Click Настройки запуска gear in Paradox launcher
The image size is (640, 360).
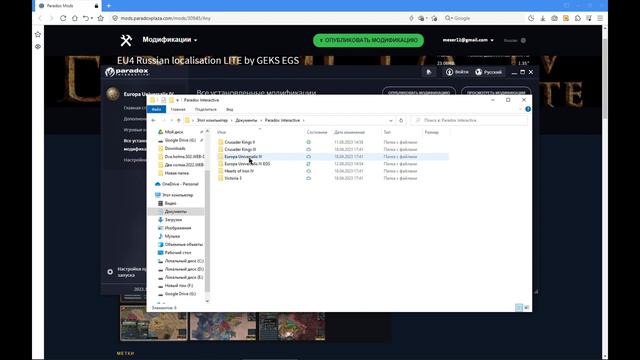click(x=110, y=272)
